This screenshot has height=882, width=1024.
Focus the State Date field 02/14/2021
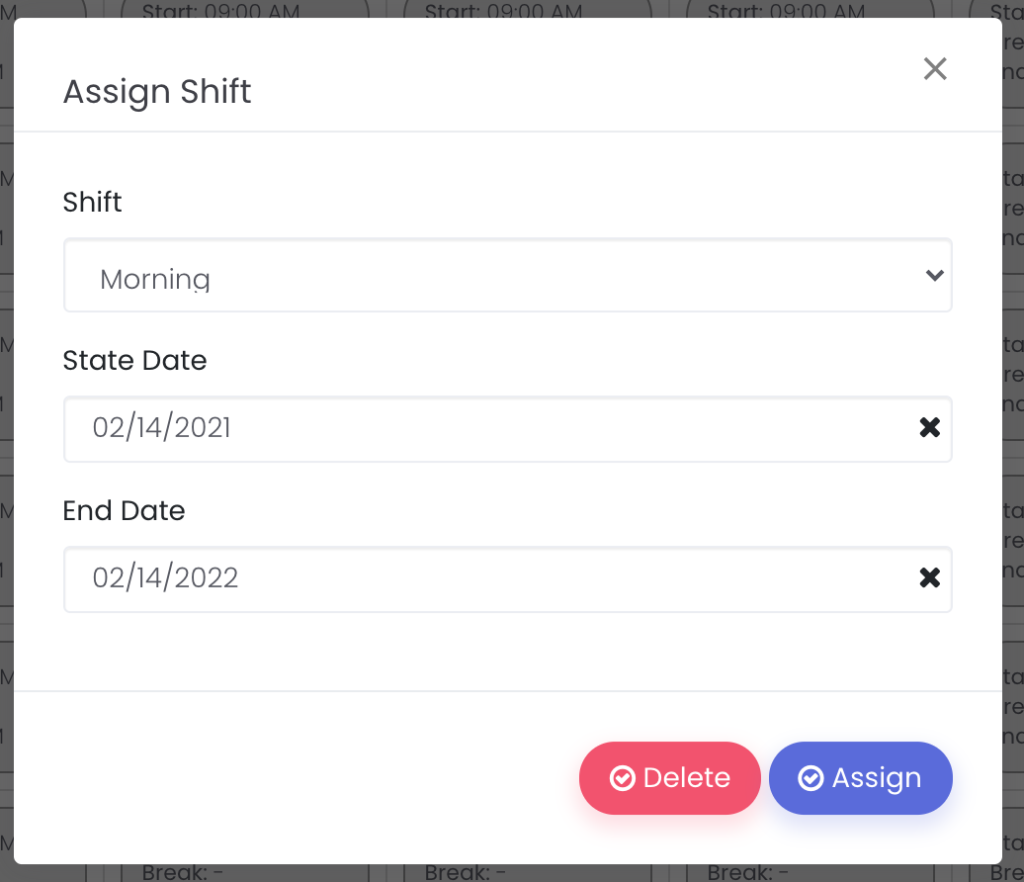[507, 429]
